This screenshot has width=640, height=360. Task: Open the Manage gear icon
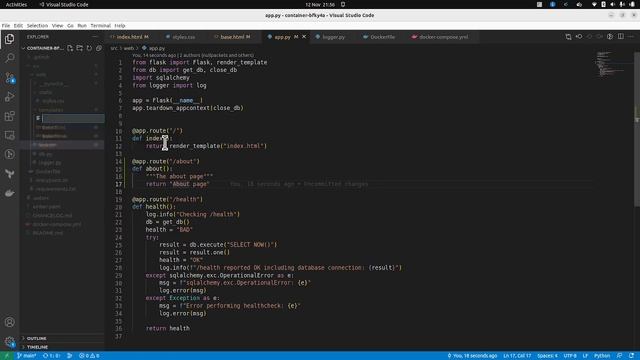pyautogui.click(x=10, y=341)
